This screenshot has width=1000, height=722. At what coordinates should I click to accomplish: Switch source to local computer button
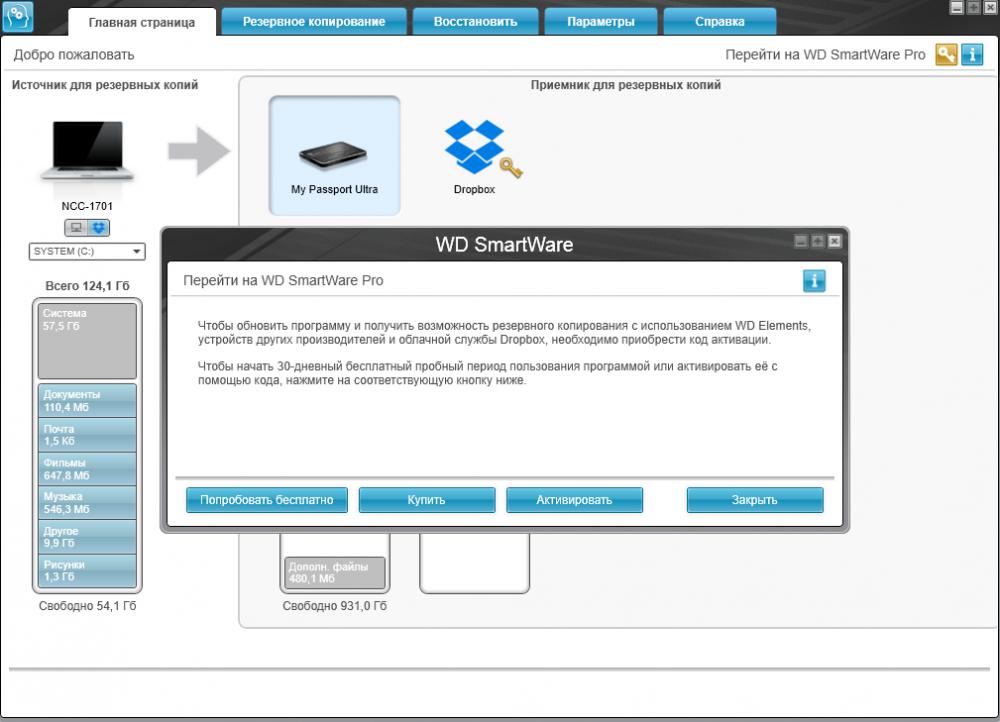click(x=76, y=227)
